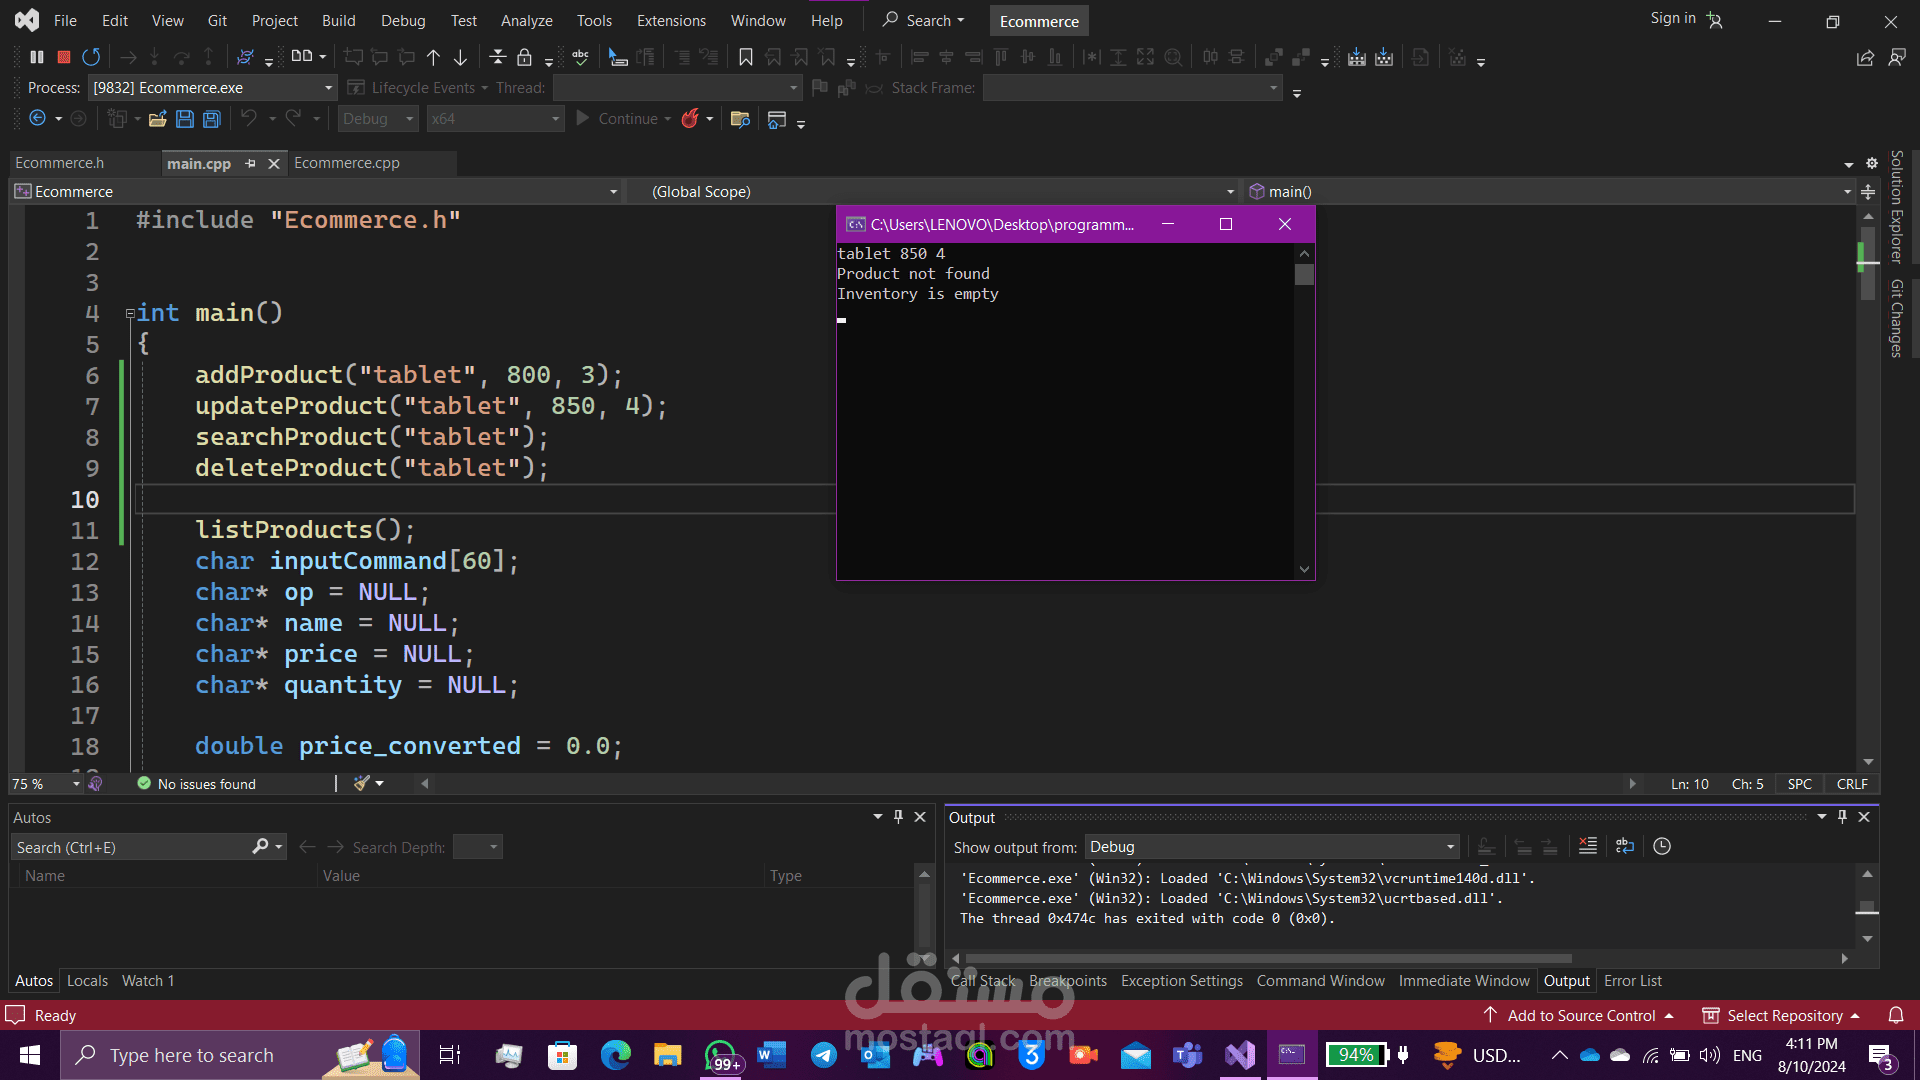Viewport: 1920px width, 1080px height.
Task: Toggle bookmark icon in toolbar
Action: [x=745, y=57]
